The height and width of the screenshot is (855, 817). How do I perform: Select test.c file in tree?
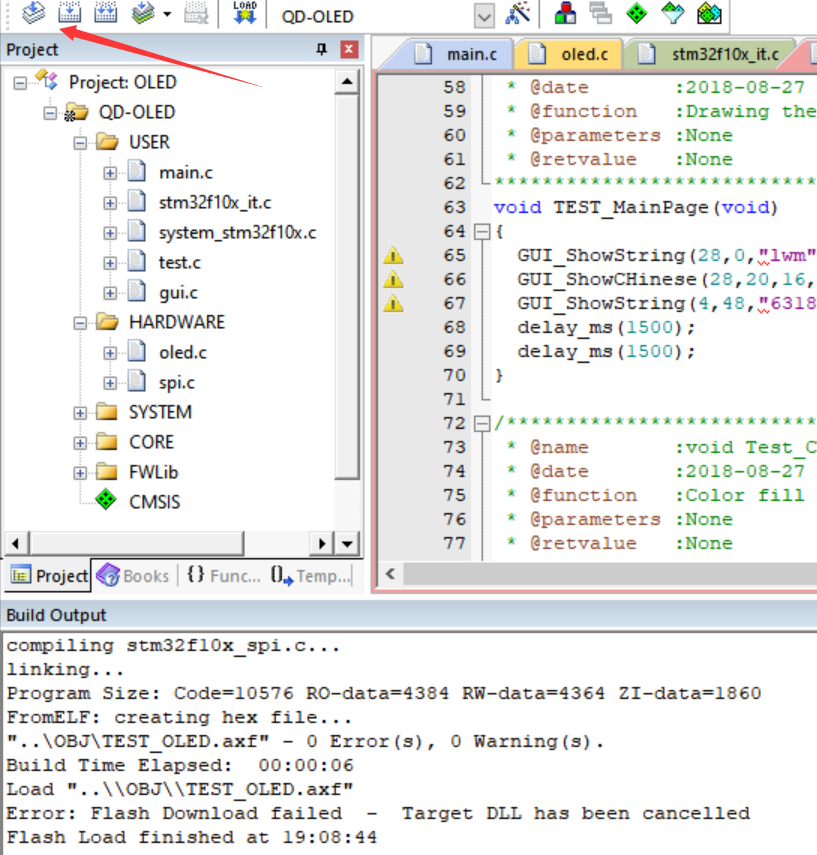pos(179,263)
